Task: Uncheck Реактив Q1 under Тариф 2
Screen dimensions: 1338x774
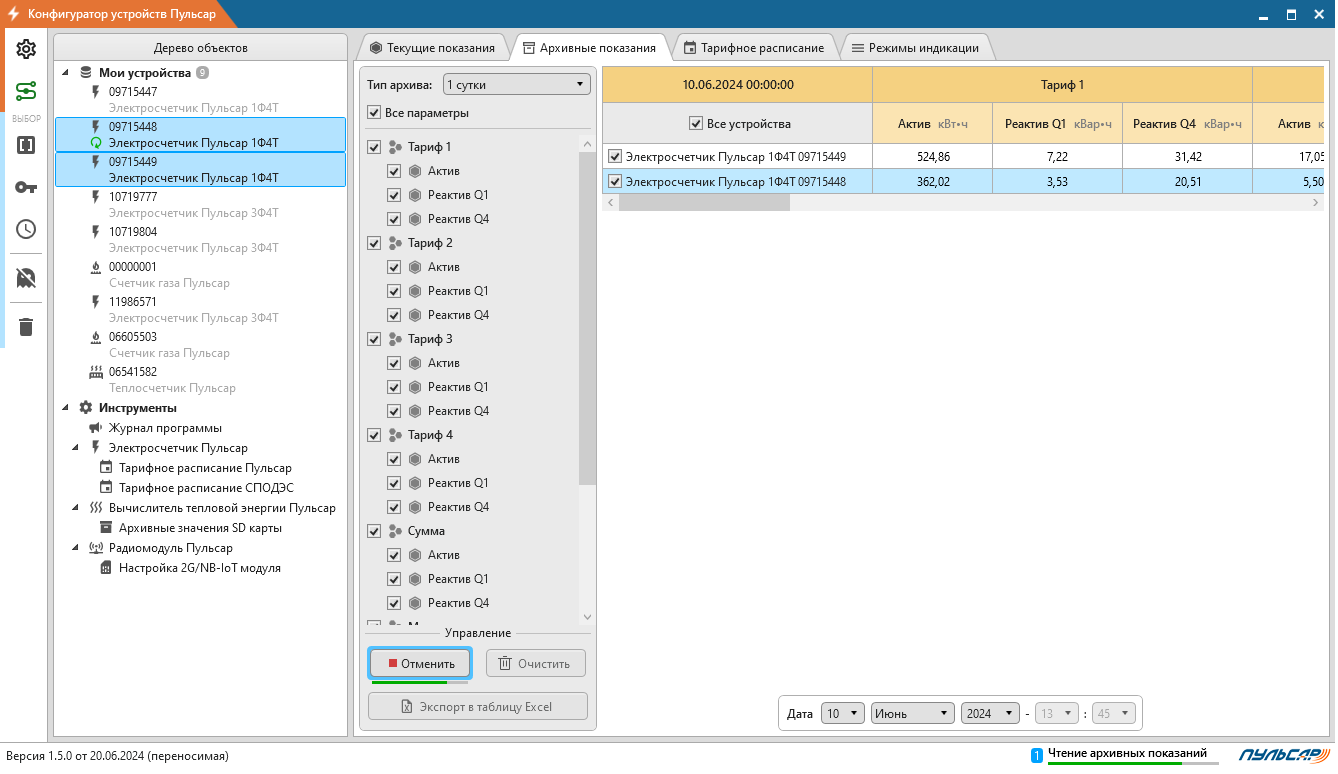Action: tap(394, 291)
